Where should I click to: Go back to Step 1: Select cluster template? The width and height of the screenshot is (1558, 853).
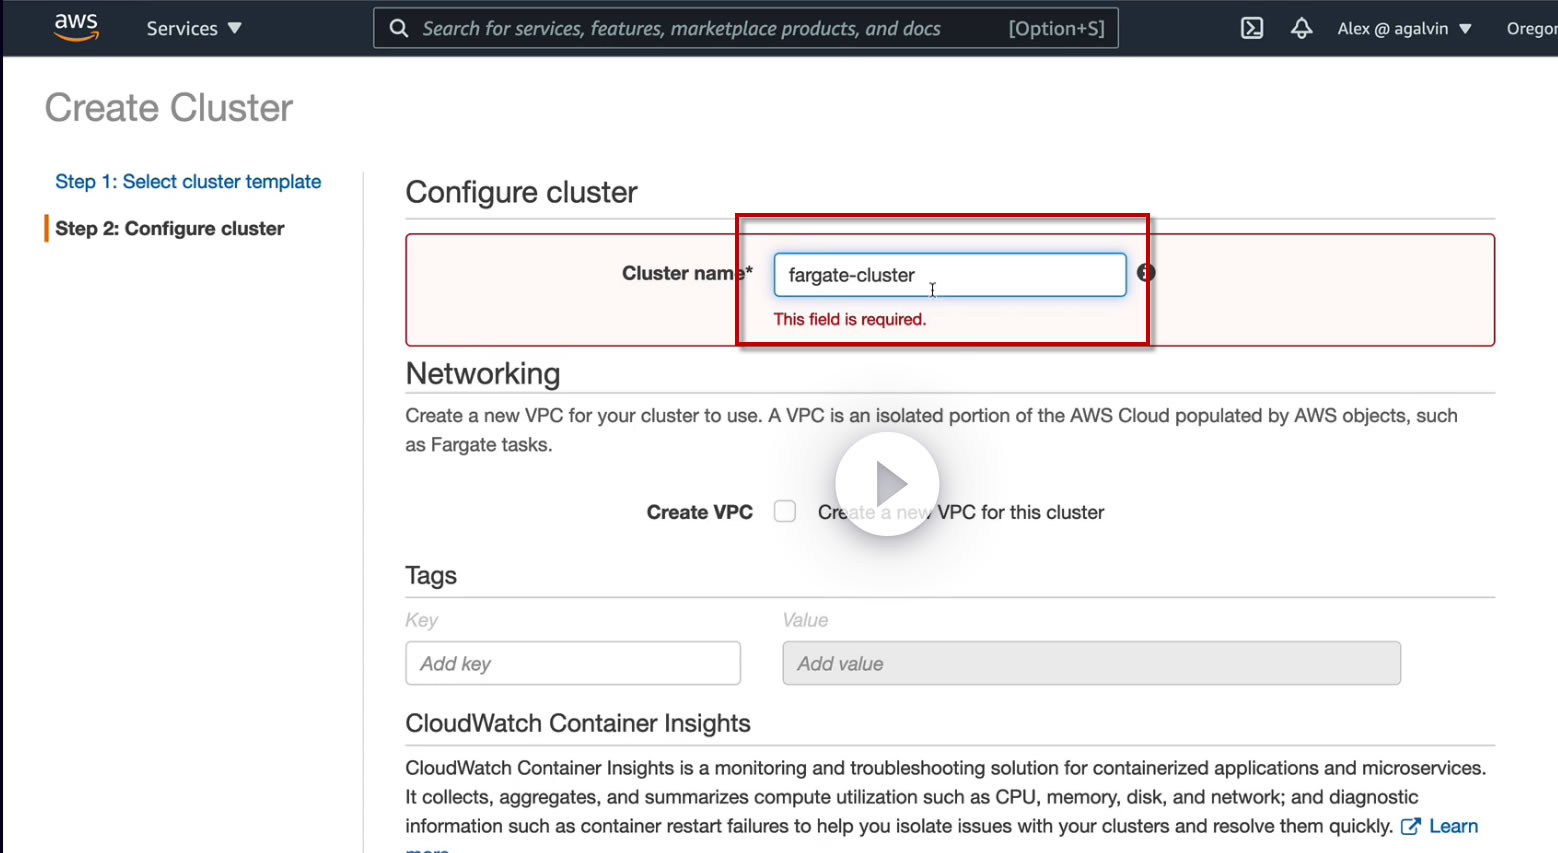tap(188, 181)
